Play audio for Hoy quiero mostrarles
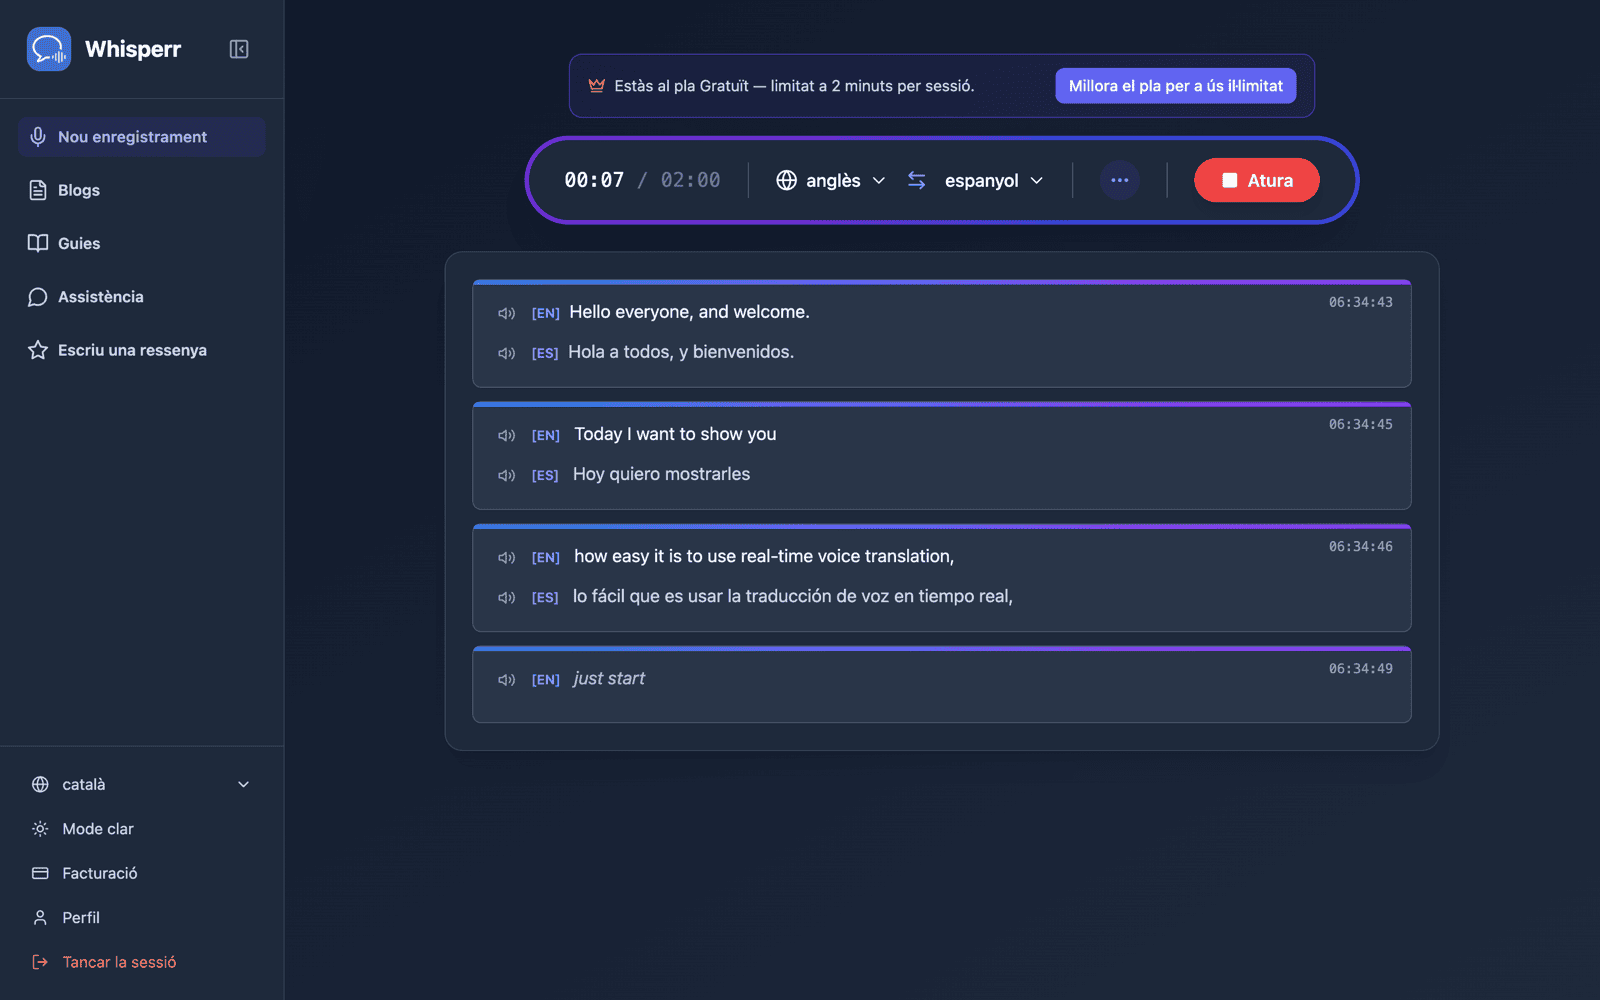Screen dimensions: 1600x1000 point(507,475)
